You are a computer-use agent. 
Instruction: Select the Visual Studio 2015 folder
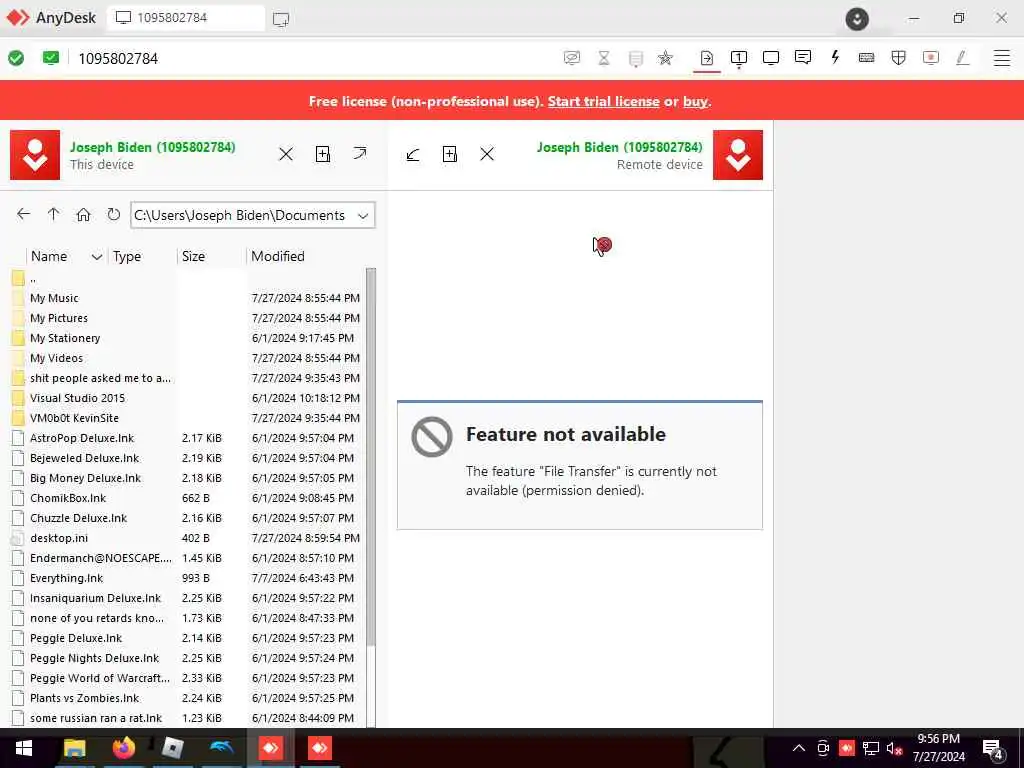(x=187, y=398)
